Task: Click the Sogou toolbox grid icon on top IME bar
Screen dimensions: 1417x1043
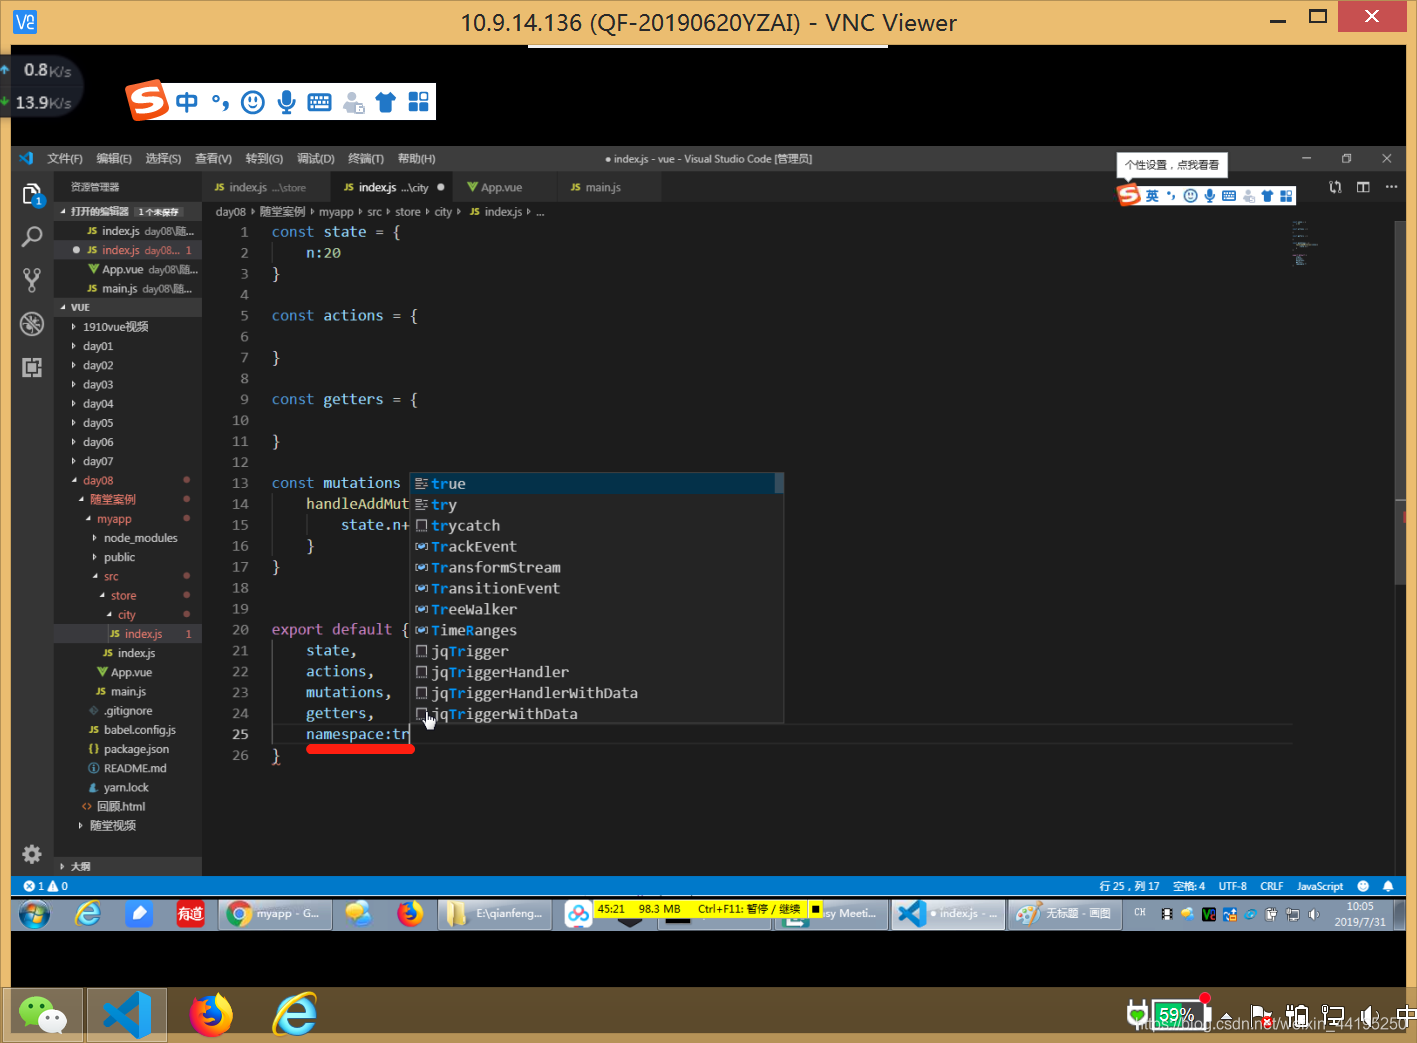Action: (x=418, y=101)
